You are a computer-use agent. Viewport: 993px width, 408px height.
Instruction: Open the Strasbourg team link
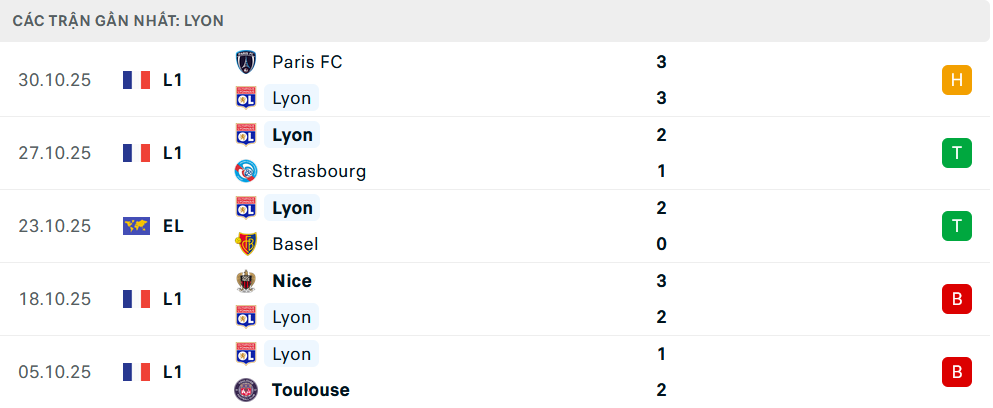[319, 171]
